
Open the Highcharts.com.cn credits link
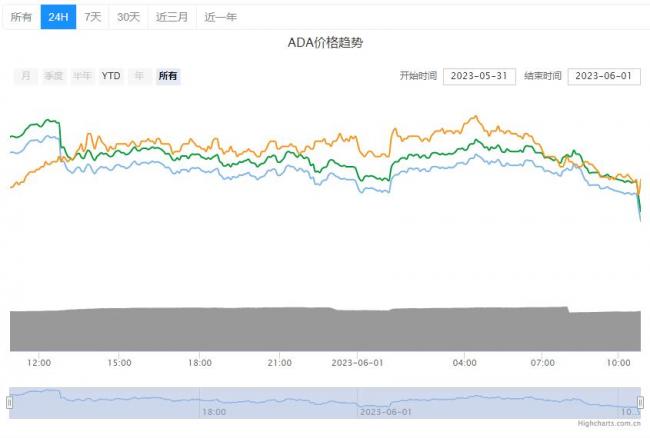[x=609, y=425]
